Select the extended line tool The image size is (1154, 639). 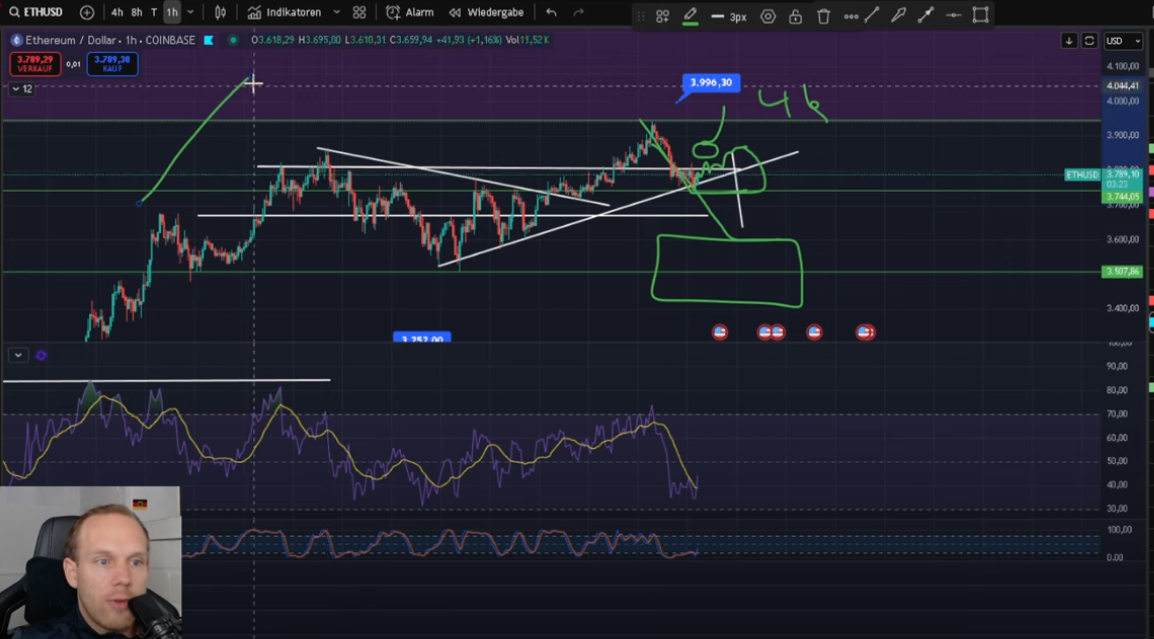[926, 15]
